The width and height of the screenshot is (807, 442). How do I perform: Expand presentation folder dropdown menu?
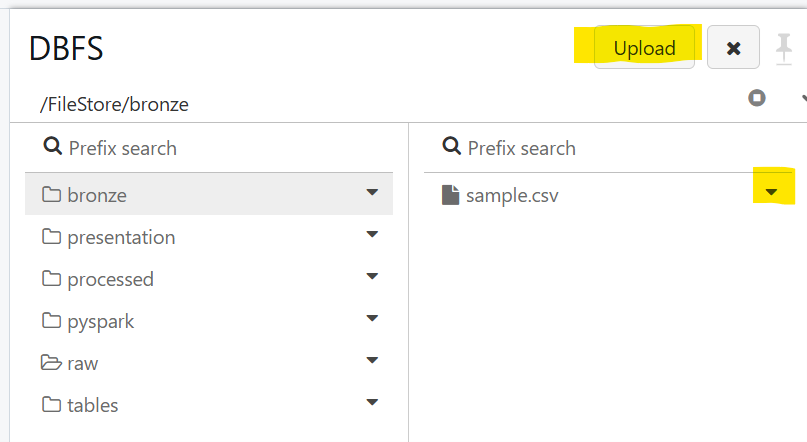[372, 234]
